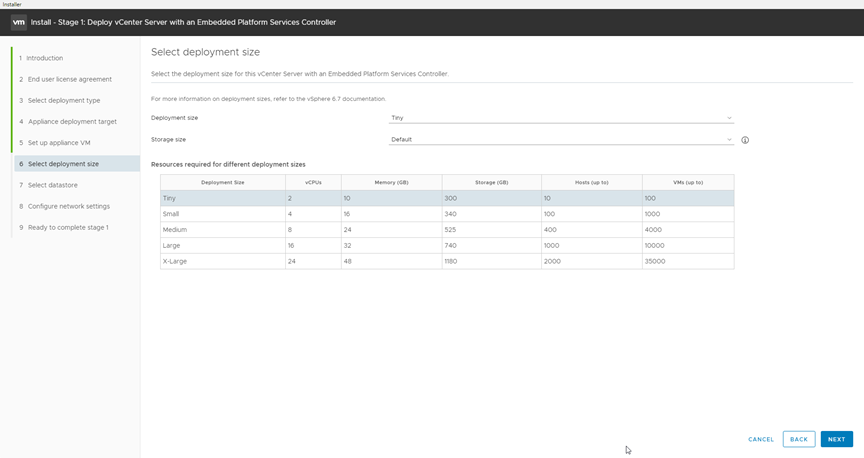Open End user license agreement step
864x458 pixels.
69,79
